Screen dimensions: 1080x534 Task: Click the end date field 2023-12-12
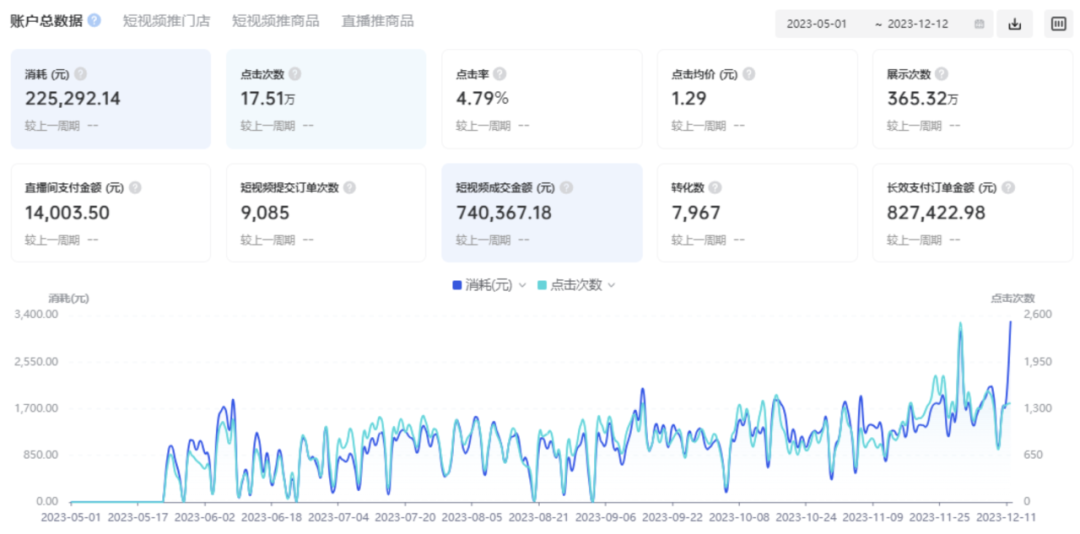coord(917,24)
